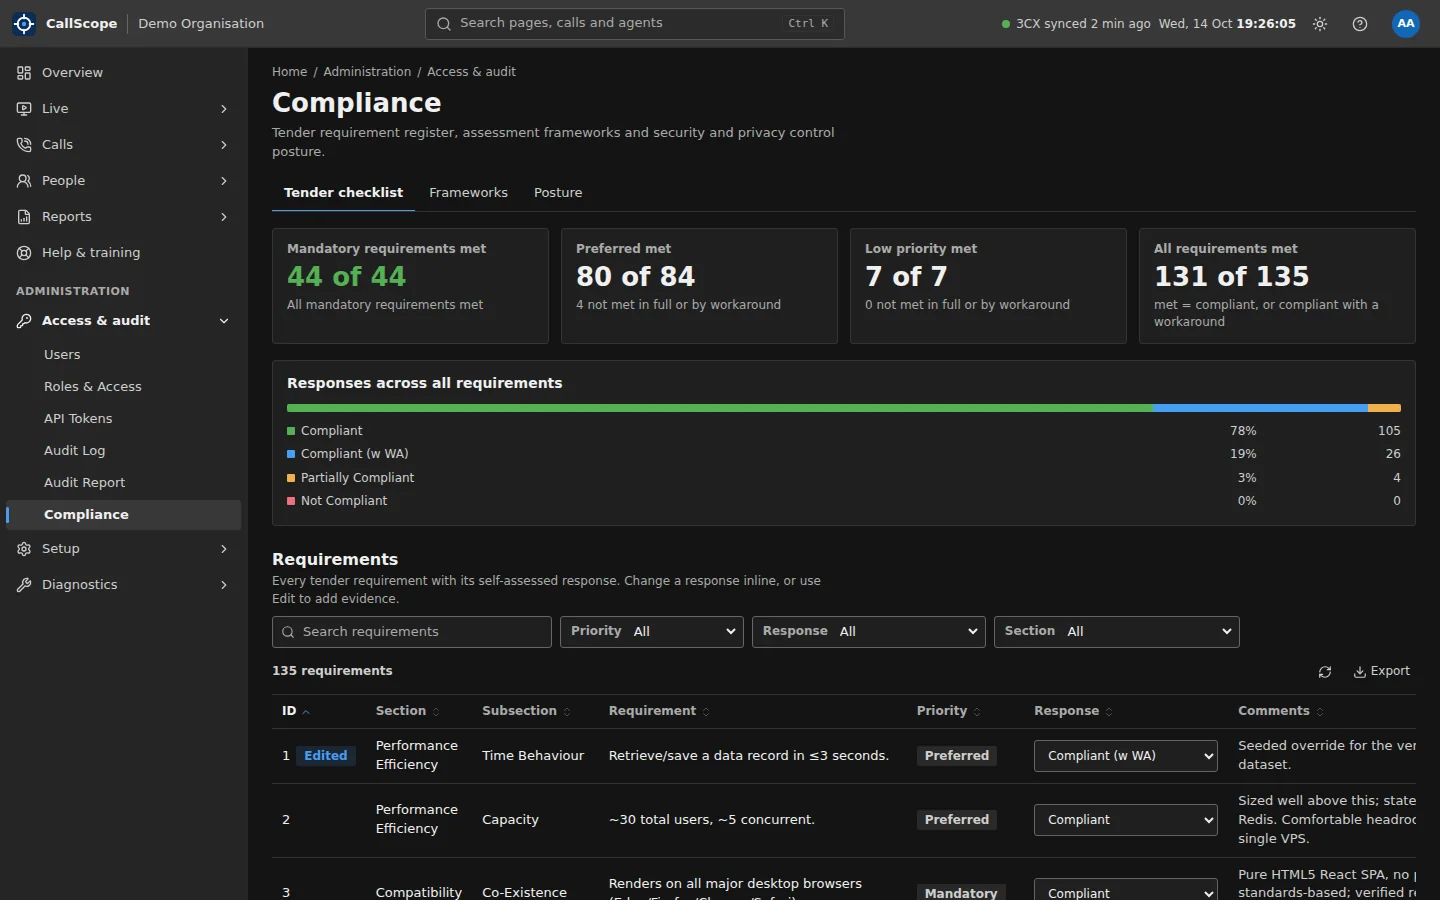Click the Search requirements field
Viewport: 1440px width, 900px height.
pos(412,631)
